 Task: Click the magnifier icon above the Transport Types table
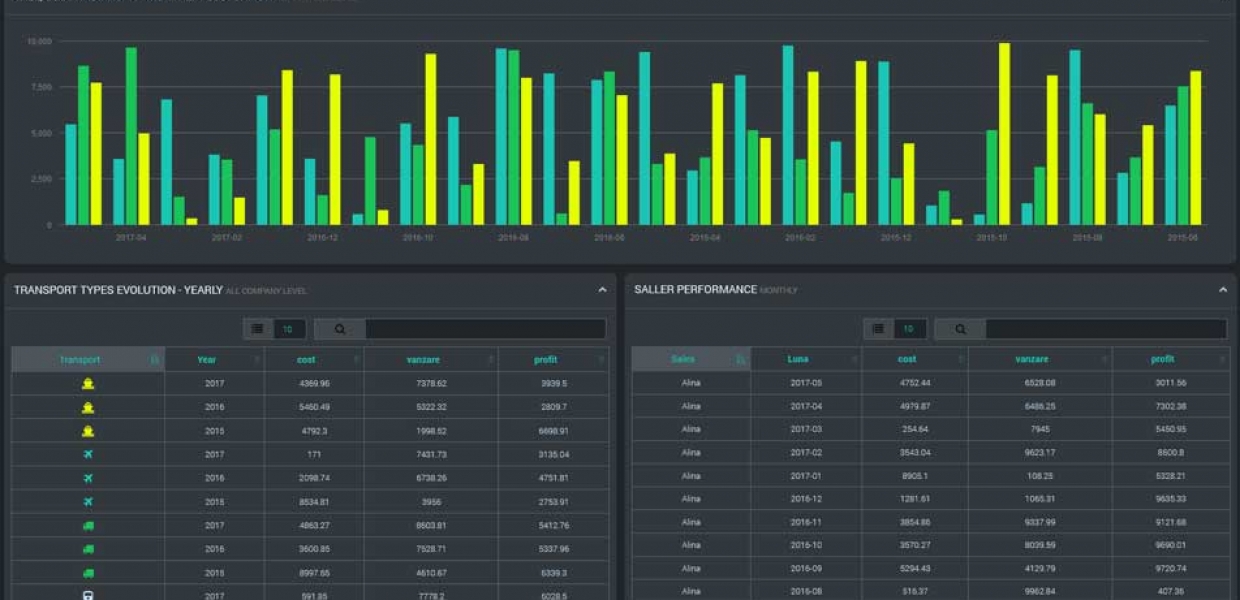(x=340, y=329)
